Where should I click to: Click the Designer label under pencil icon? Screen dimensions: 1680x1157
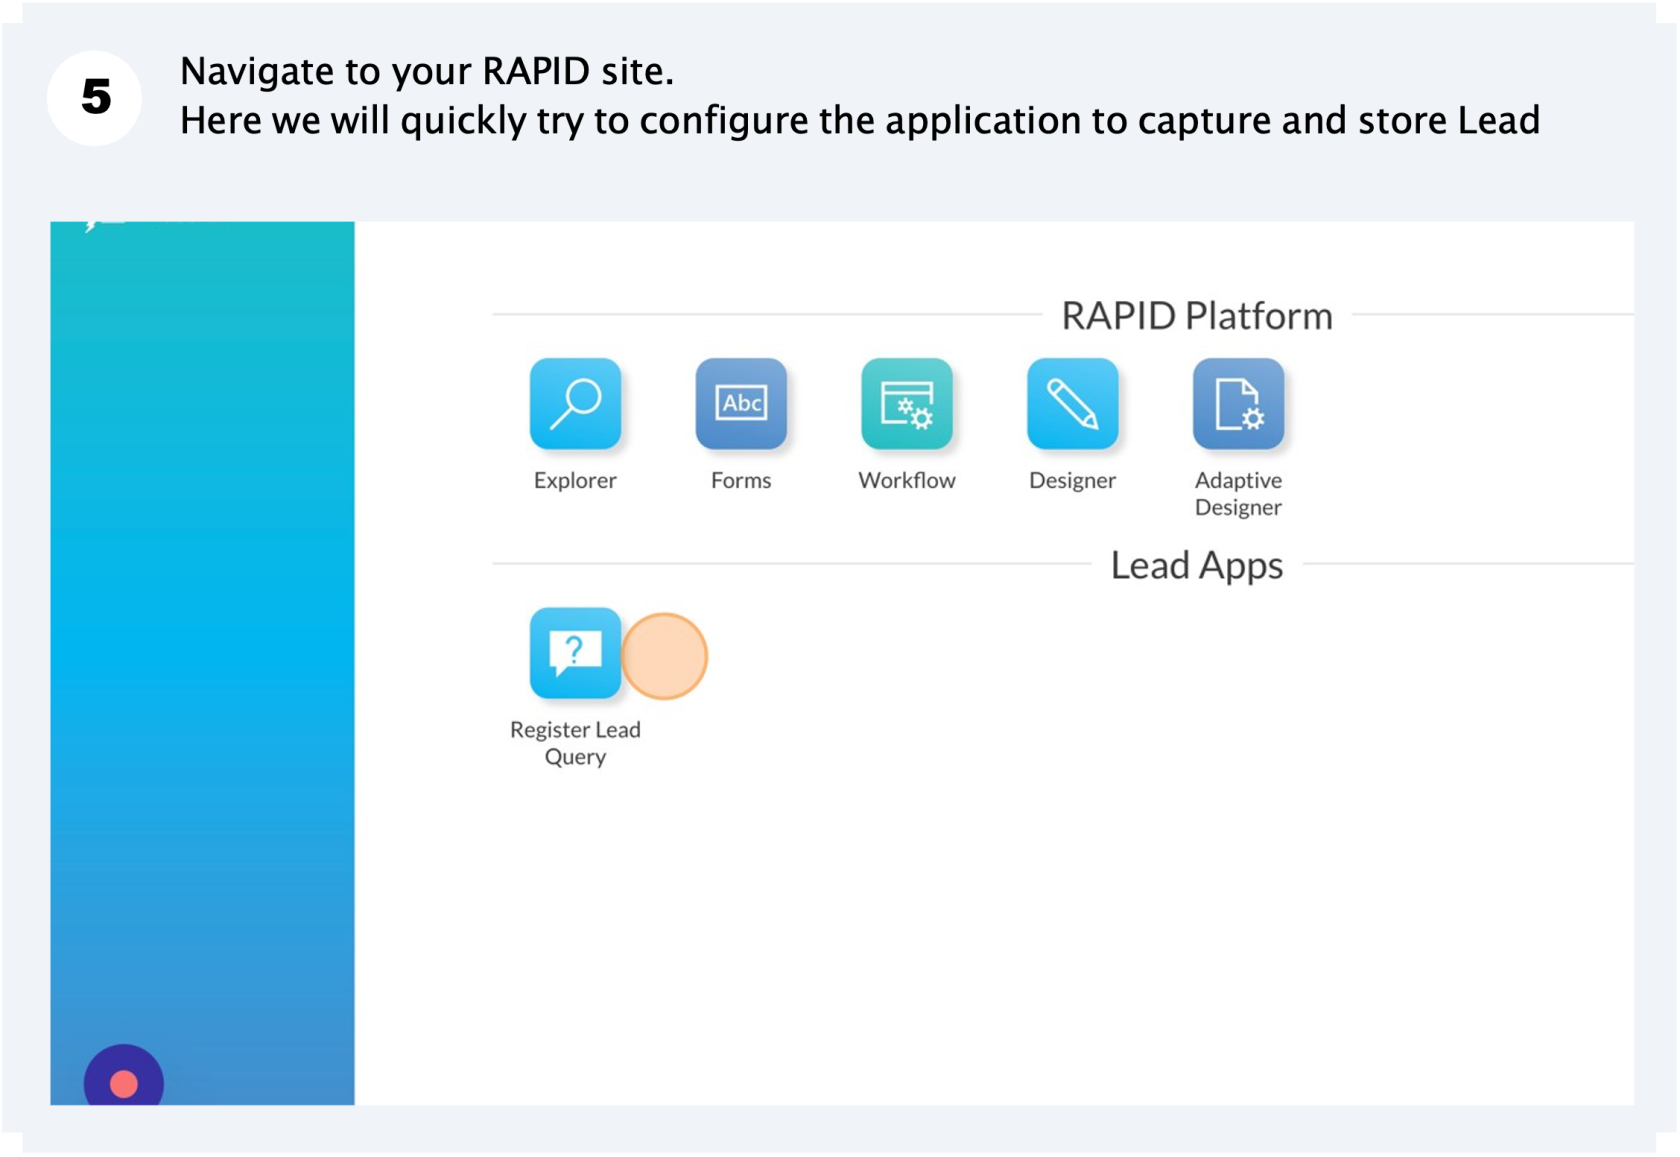click(x=1072, y=481)
